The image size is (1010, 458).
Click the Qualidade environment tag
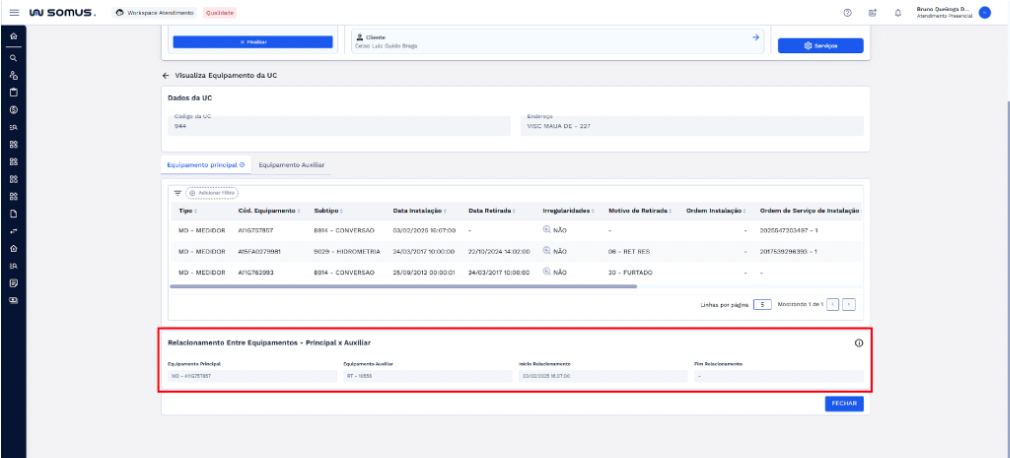pyautogui.click(x=220, y=13)
